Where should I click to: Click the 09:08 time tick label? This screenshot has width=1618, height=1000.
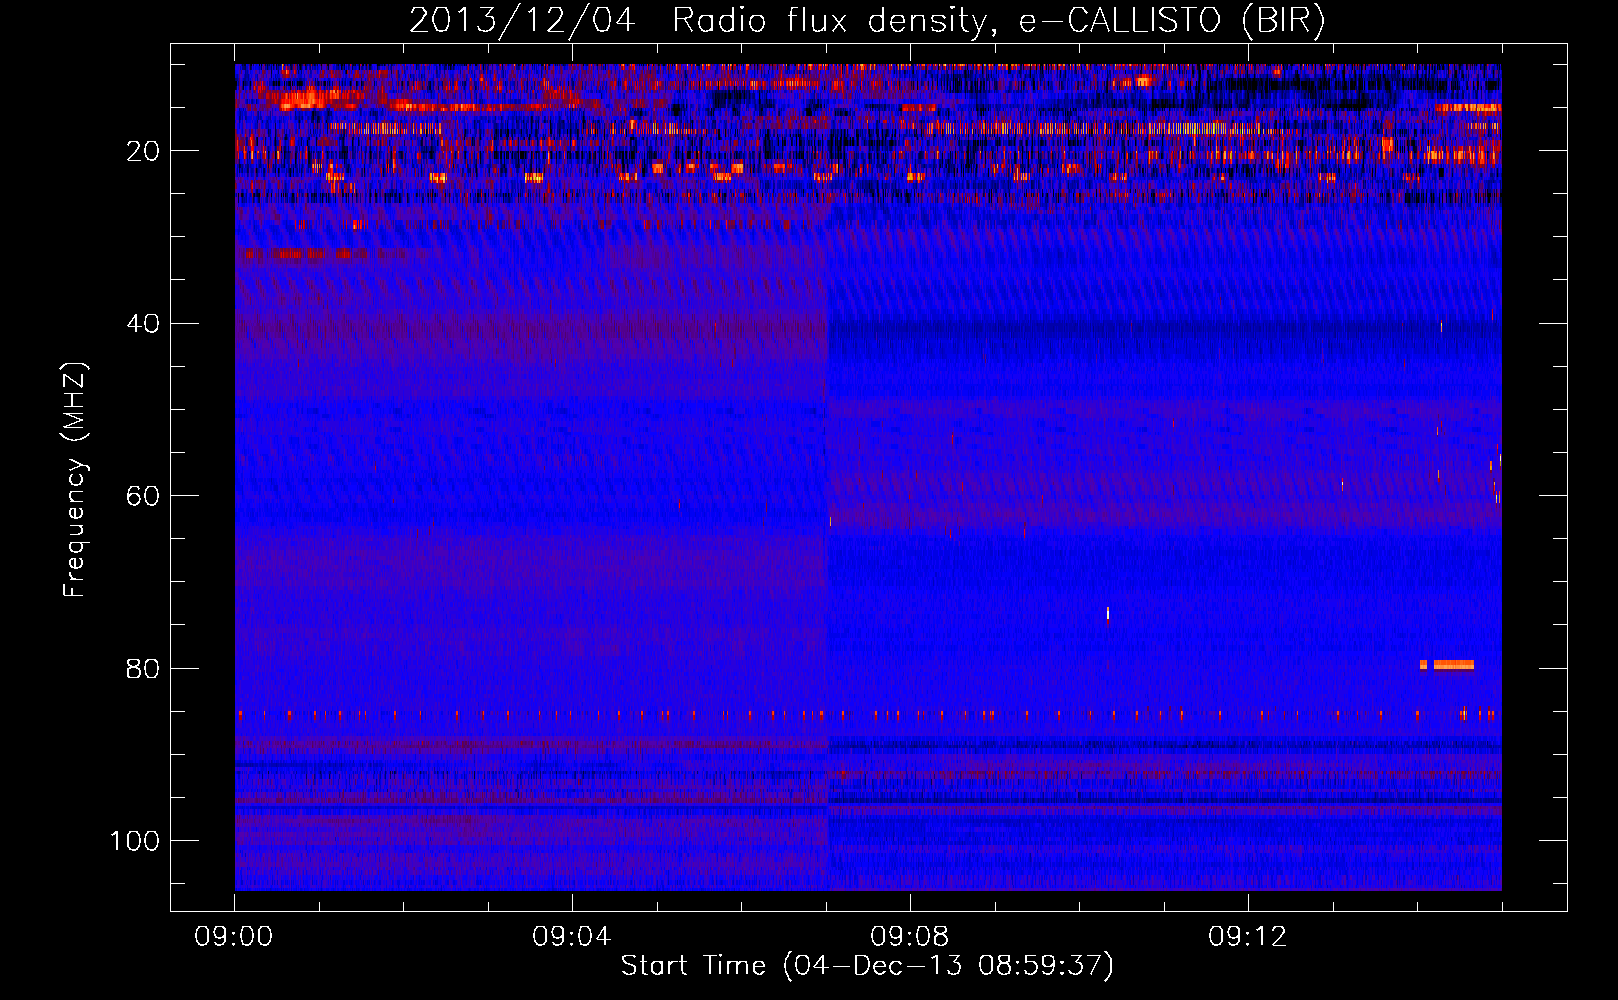(909, 937)
